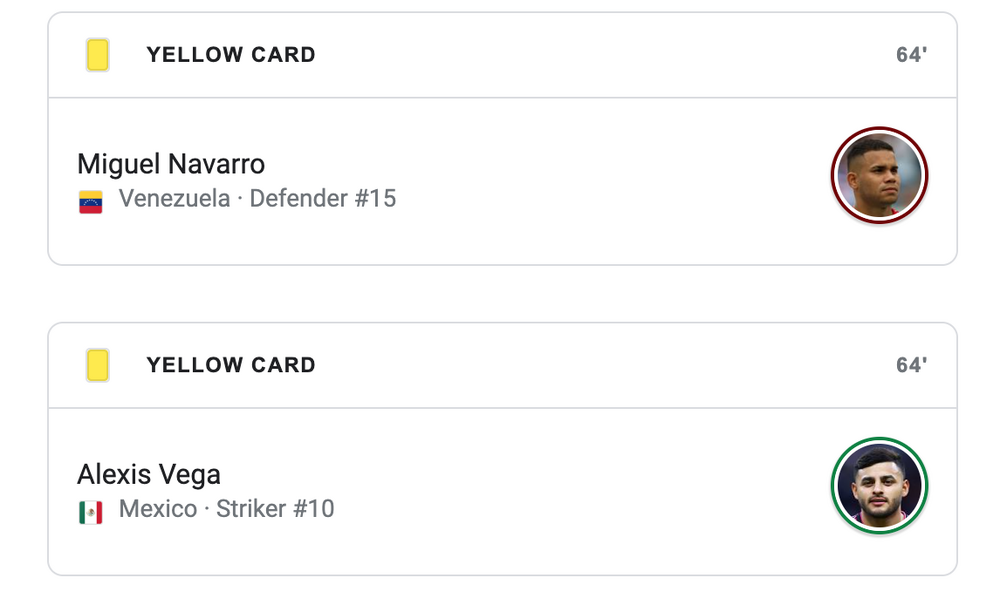The height and width of the screenshot is (612, 1000).
Task: Click the 64' timestamp on Navarro's card
Action: pos(911,55)
